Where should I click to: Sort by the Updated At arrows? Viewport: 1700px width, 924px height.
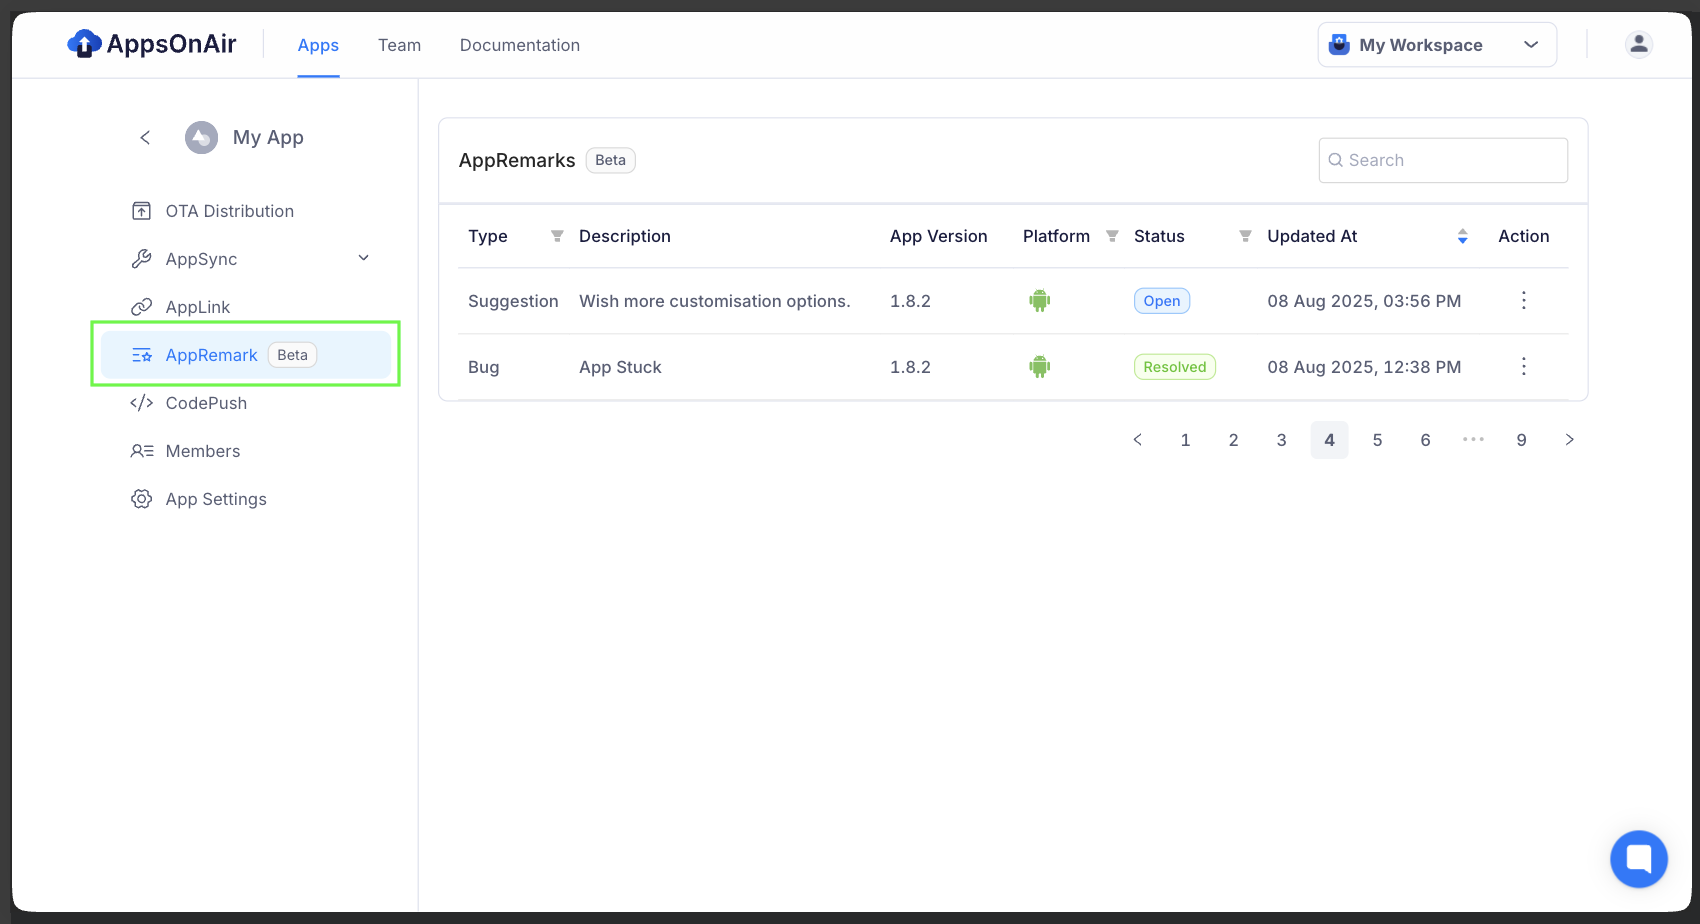(1462, 236)
